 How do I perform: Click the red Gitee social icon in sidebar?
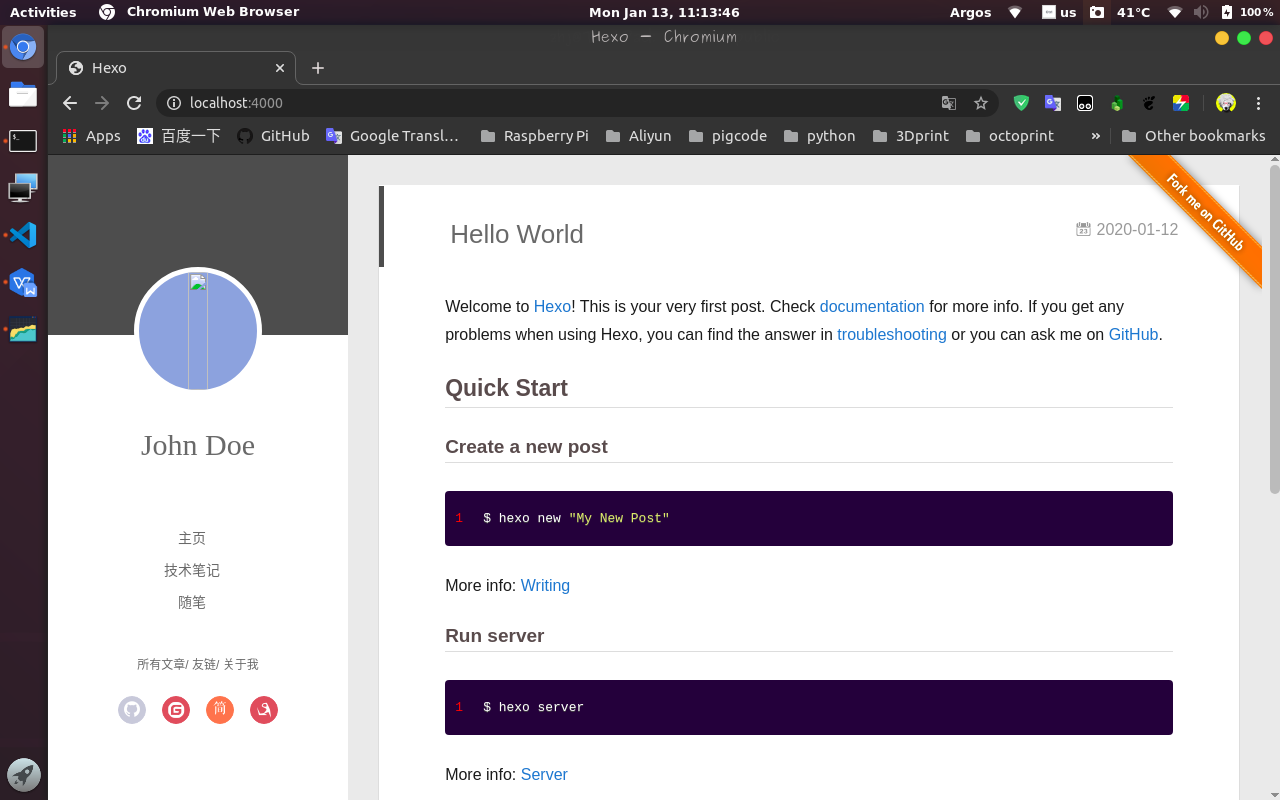[176, 710]
